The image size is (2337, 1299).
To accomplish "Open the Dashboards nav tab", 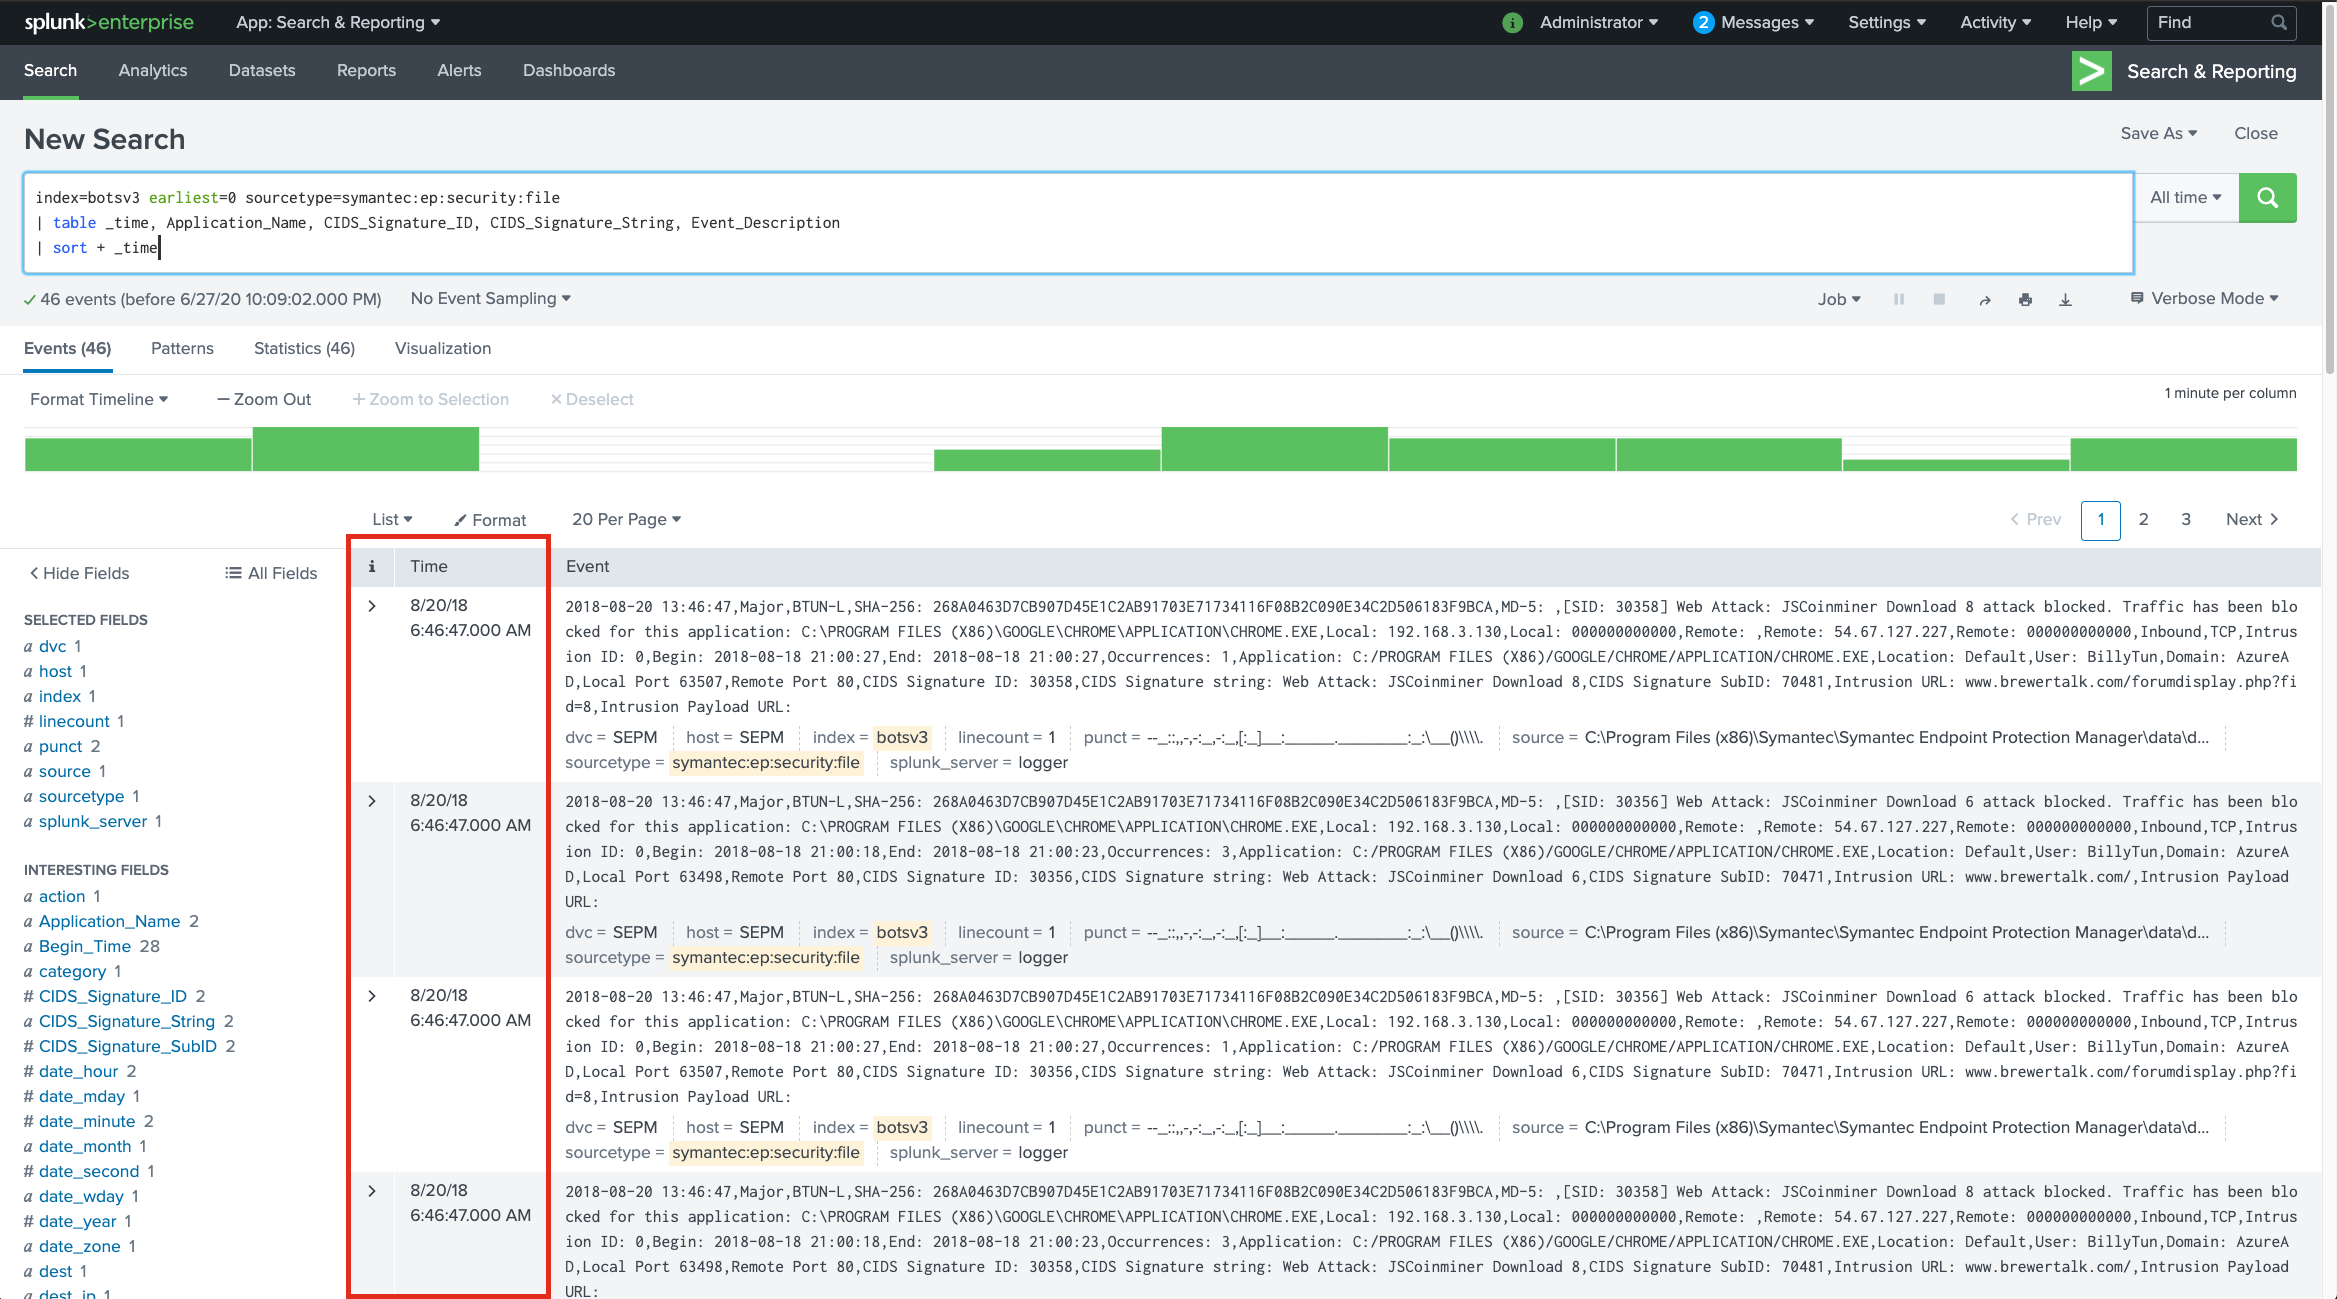I will tap(569, 70).
